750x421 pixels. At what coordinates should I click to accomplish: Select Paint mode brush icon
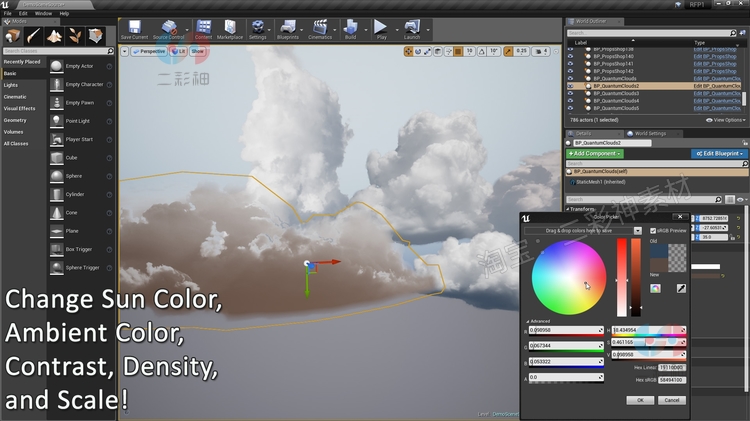[x=33, y=35]
